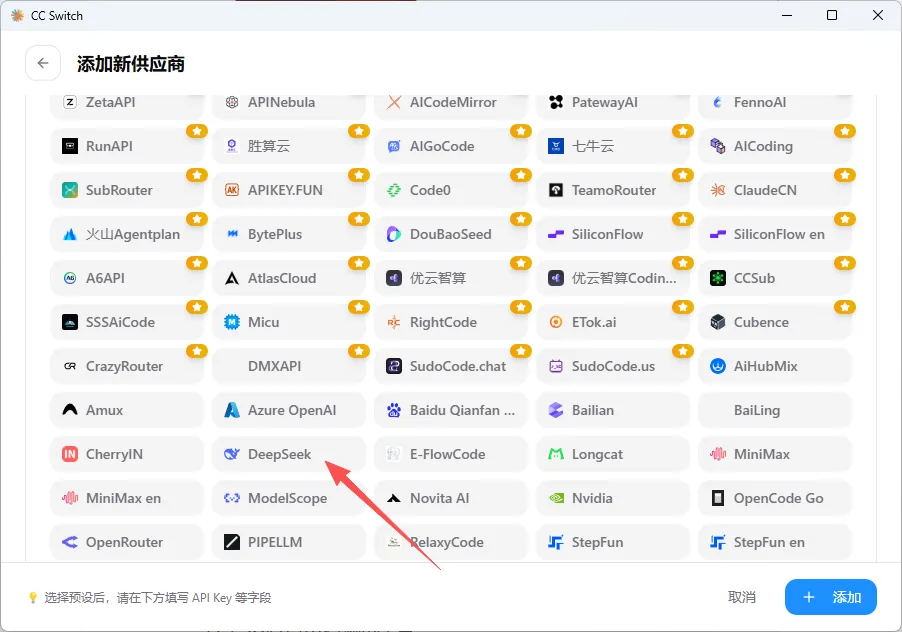Viewport: 902px width, 632px height.
Task: Choose the Amux preset
Action: (x=127, y=410)
